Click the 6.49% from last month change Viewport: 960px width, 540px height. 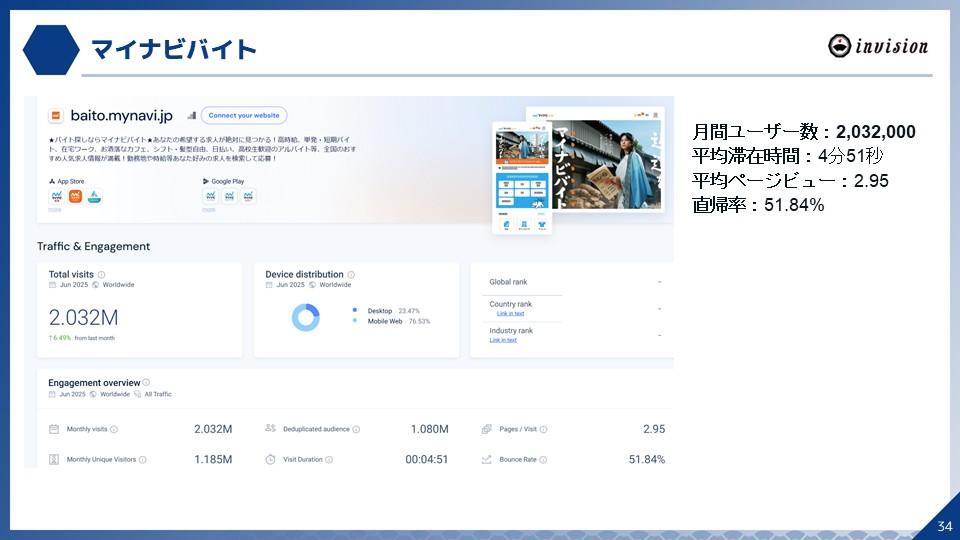[x=81, y=338]
